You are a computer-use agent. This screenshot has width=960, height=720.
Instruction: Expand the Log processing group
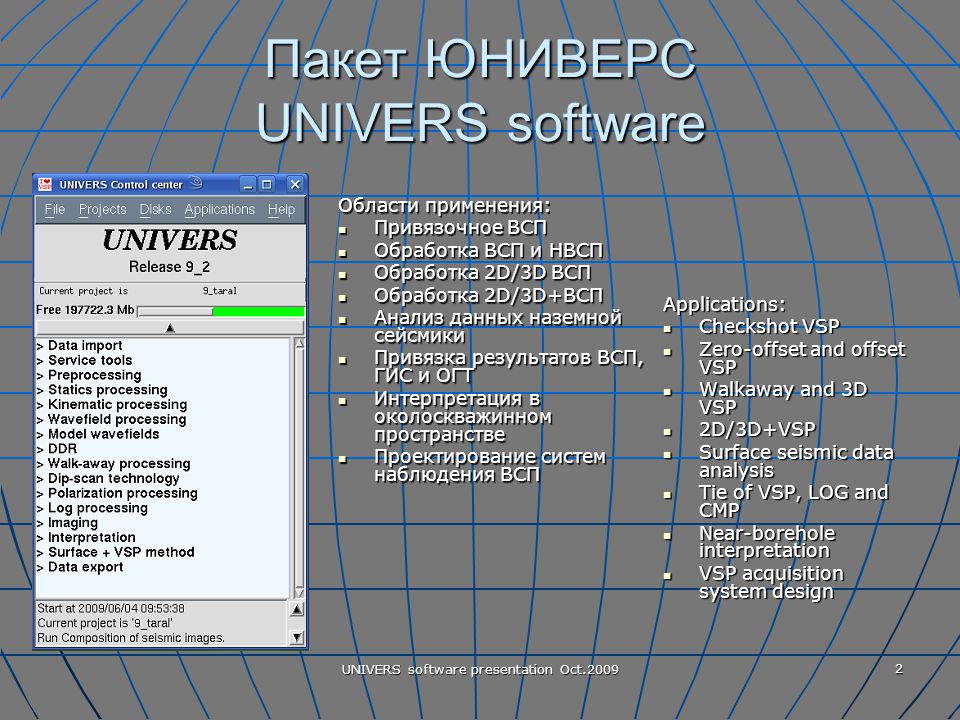tap(92, 508)
